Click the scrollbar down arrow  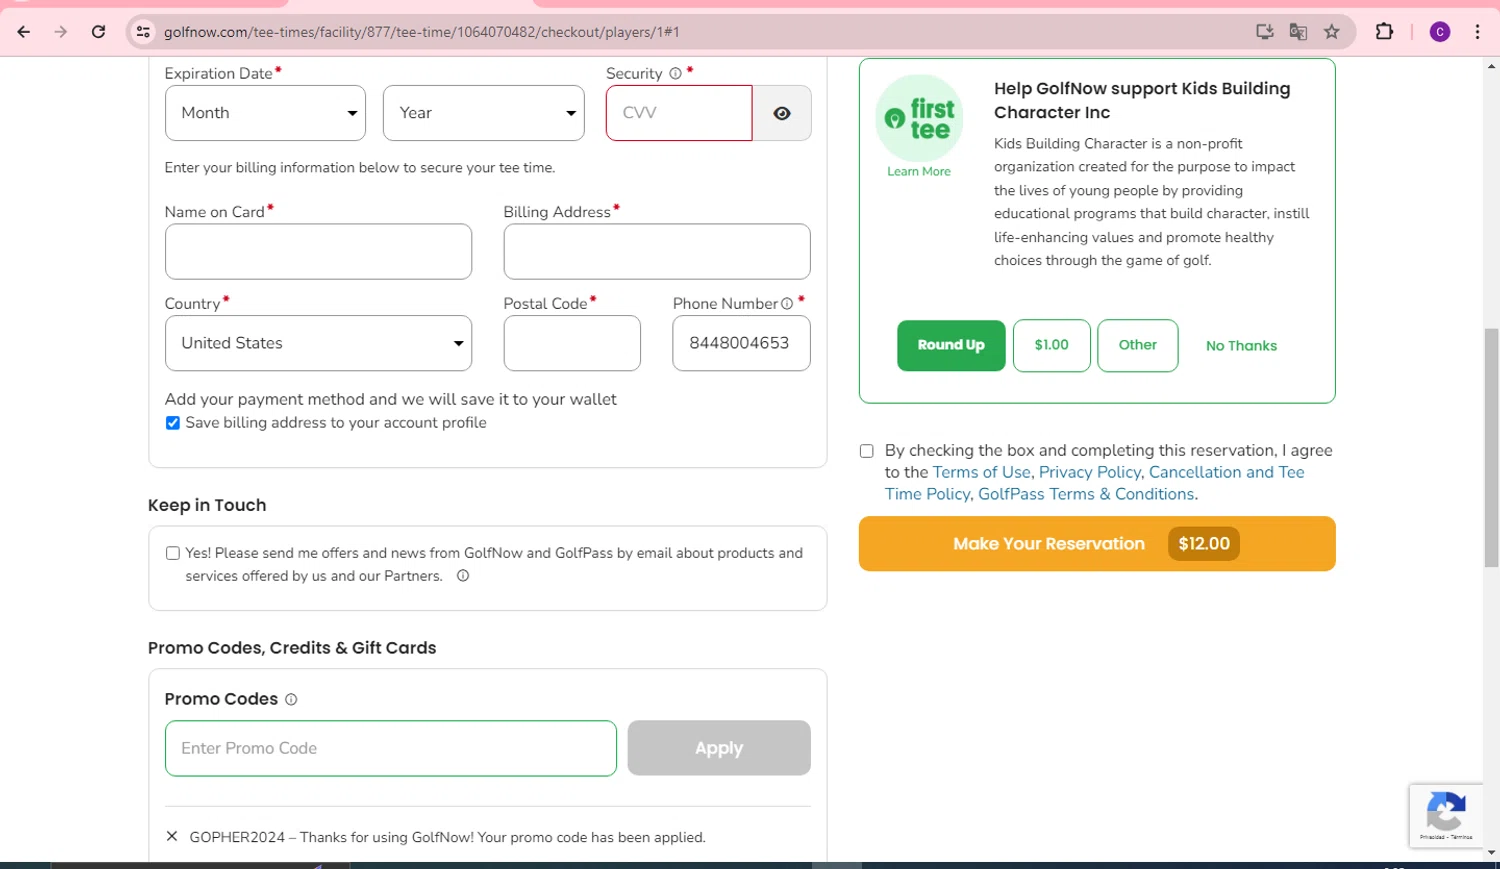click(x=1491, y=853)
